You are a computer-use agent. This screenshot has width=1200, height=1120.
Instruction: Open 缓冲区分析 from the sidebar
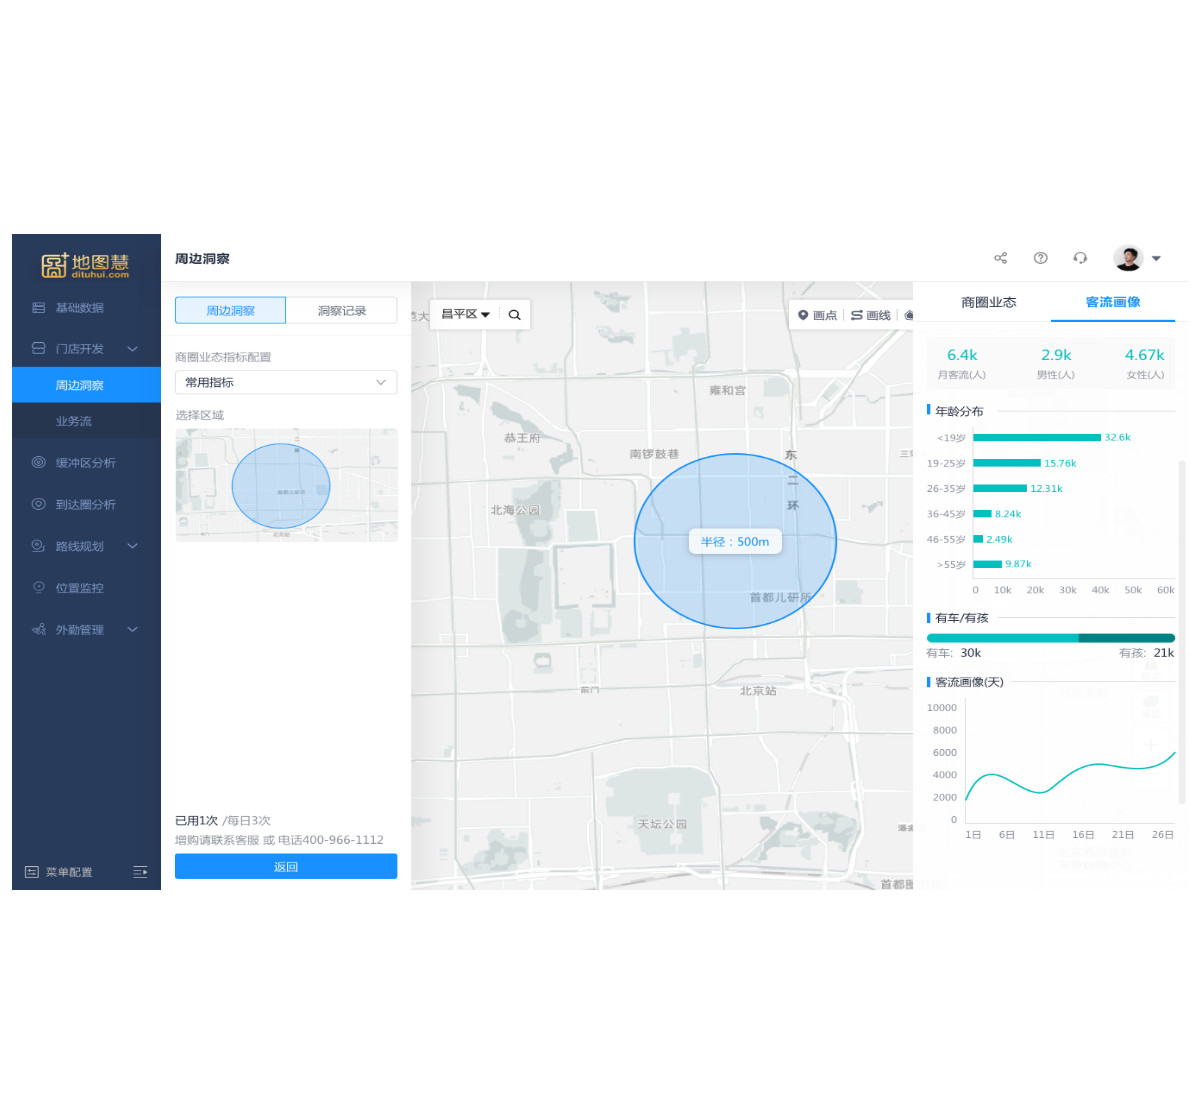click(x=85, y=463)
